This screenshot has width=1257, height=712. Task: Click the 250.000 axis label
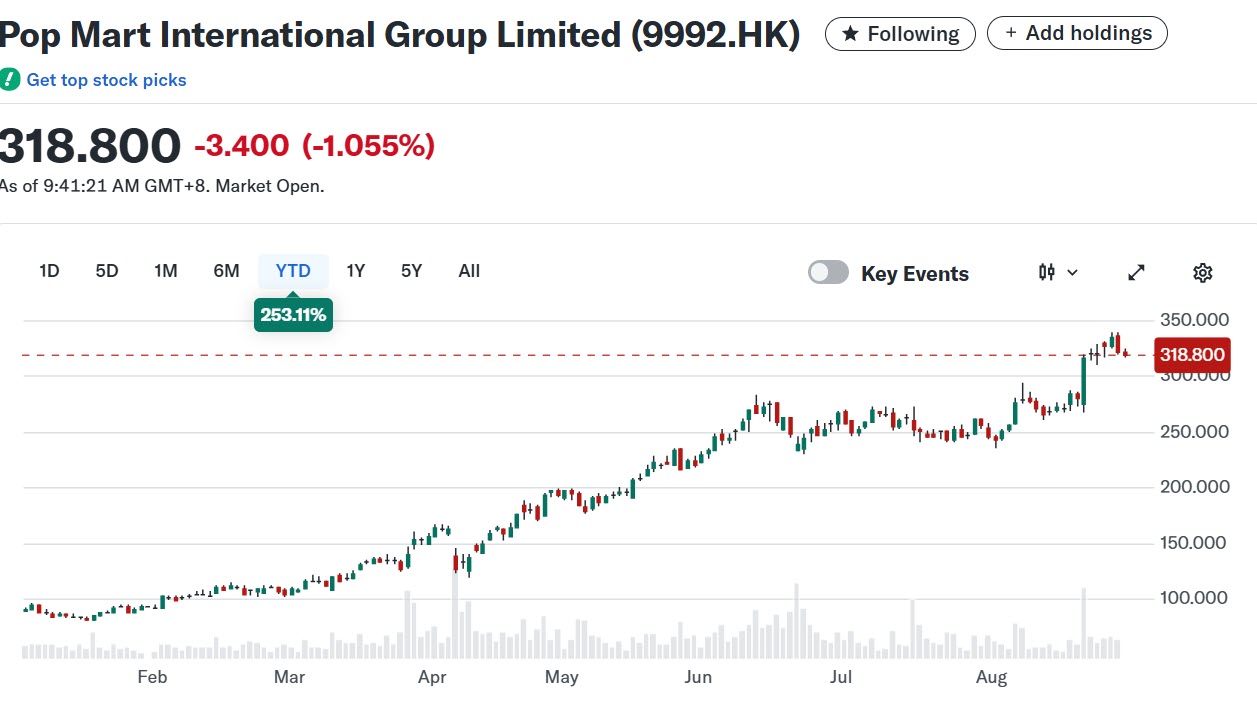tap(1195, 432)
